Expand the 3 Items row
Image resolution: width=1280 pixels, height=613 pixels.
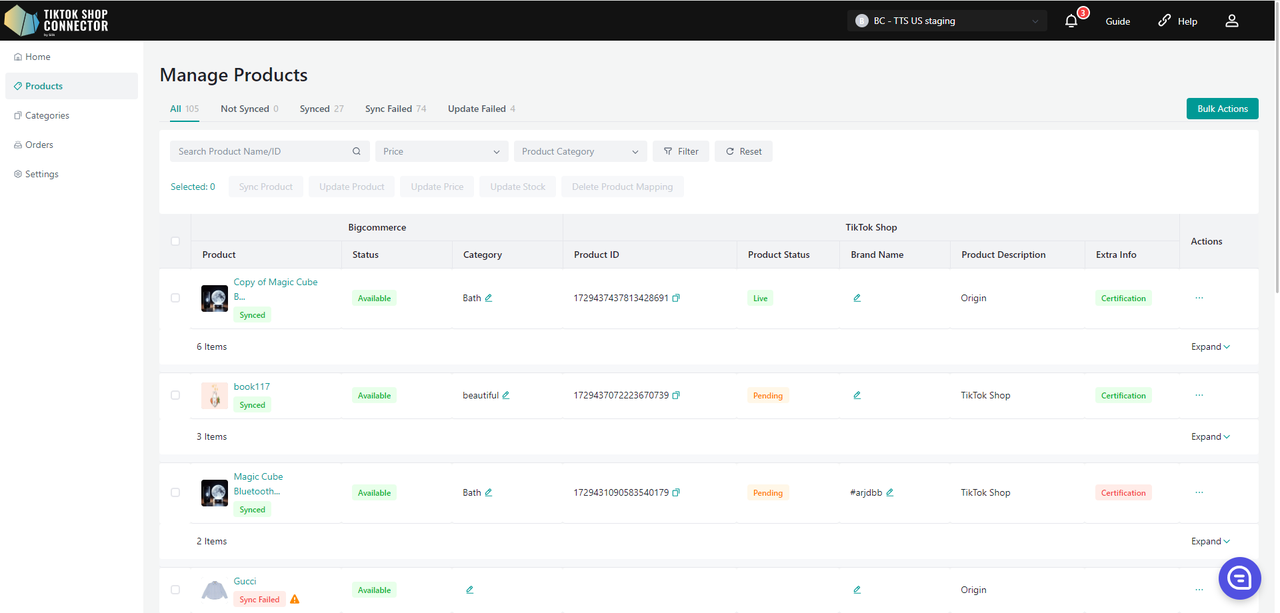(x=1210, y=437)
